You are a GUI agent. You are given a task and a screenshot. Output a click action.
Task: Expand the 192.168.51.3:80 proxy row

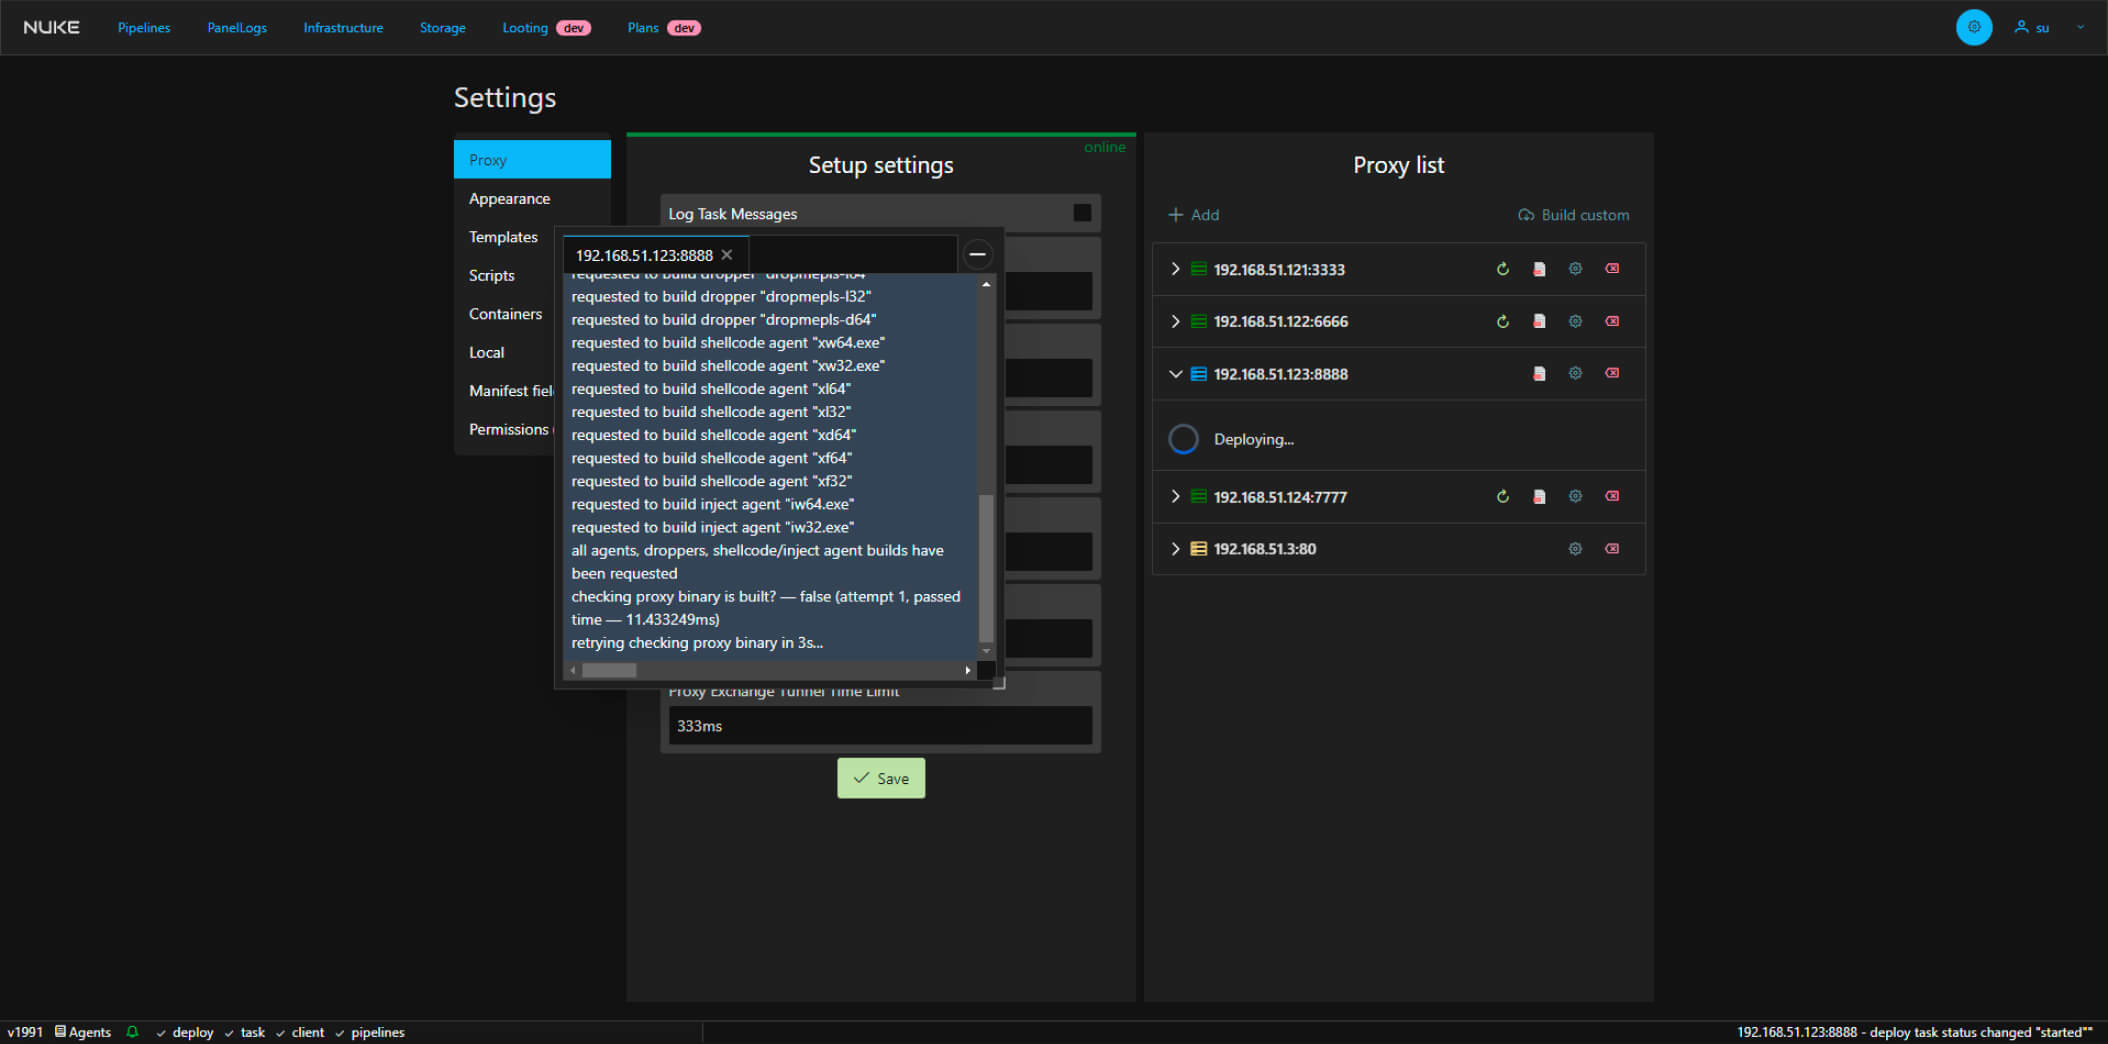coord(1175,548)
